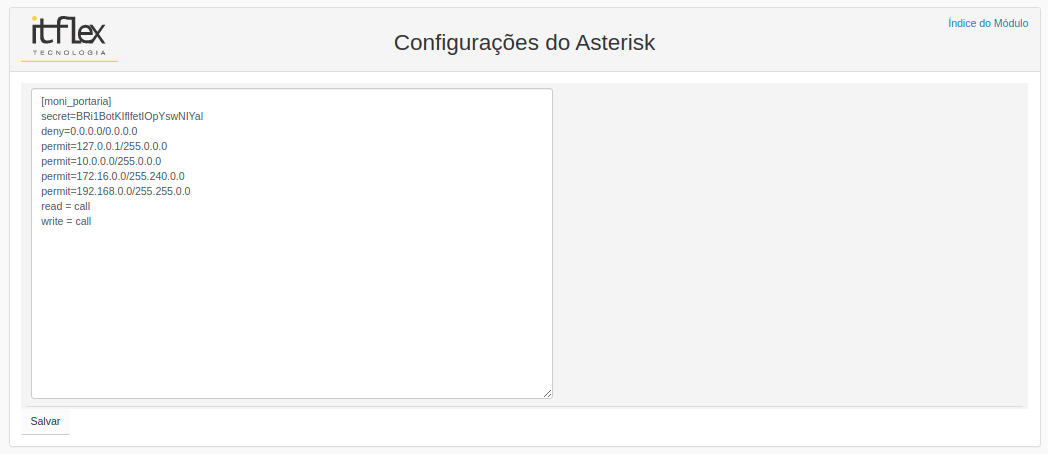1048x454 pixels.
Task: Place cursor in the 172.16.0.0 address
Action: click(x=101, y=176)
